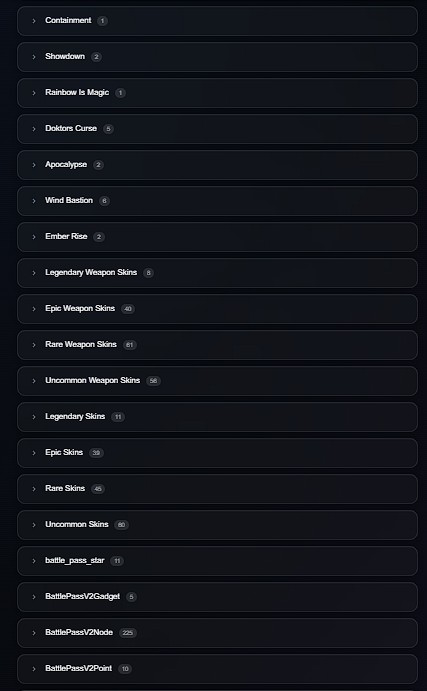This screenshot has width=427, height=691.
Task: Expand the Ember Rise chevron
Action: 34,237
